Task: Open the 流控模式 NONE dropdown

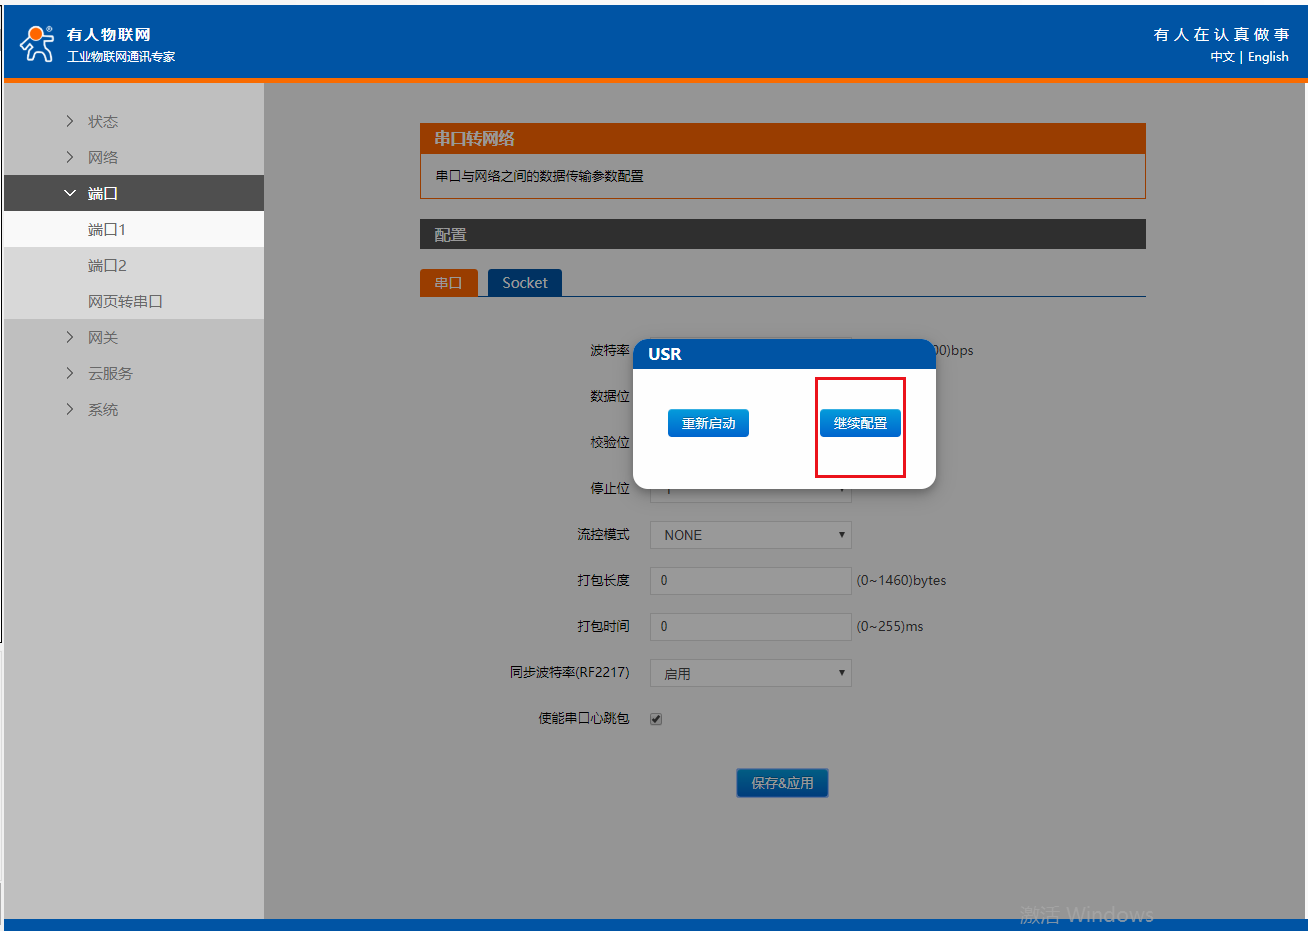Action: tap(750, 535)
